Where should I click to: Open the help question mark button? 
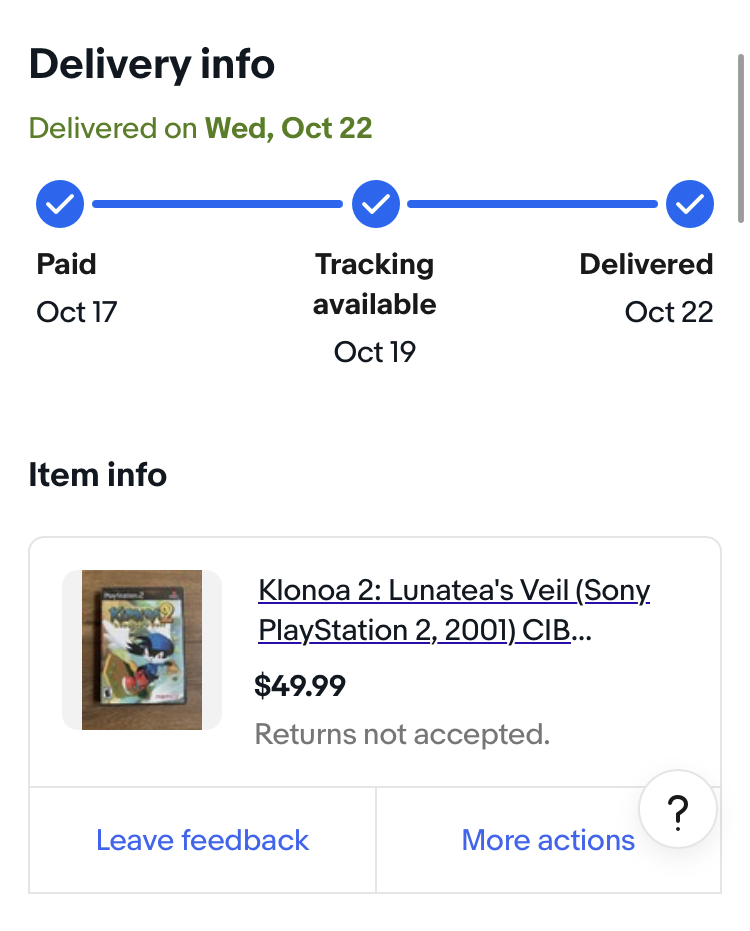coord(678,809)
